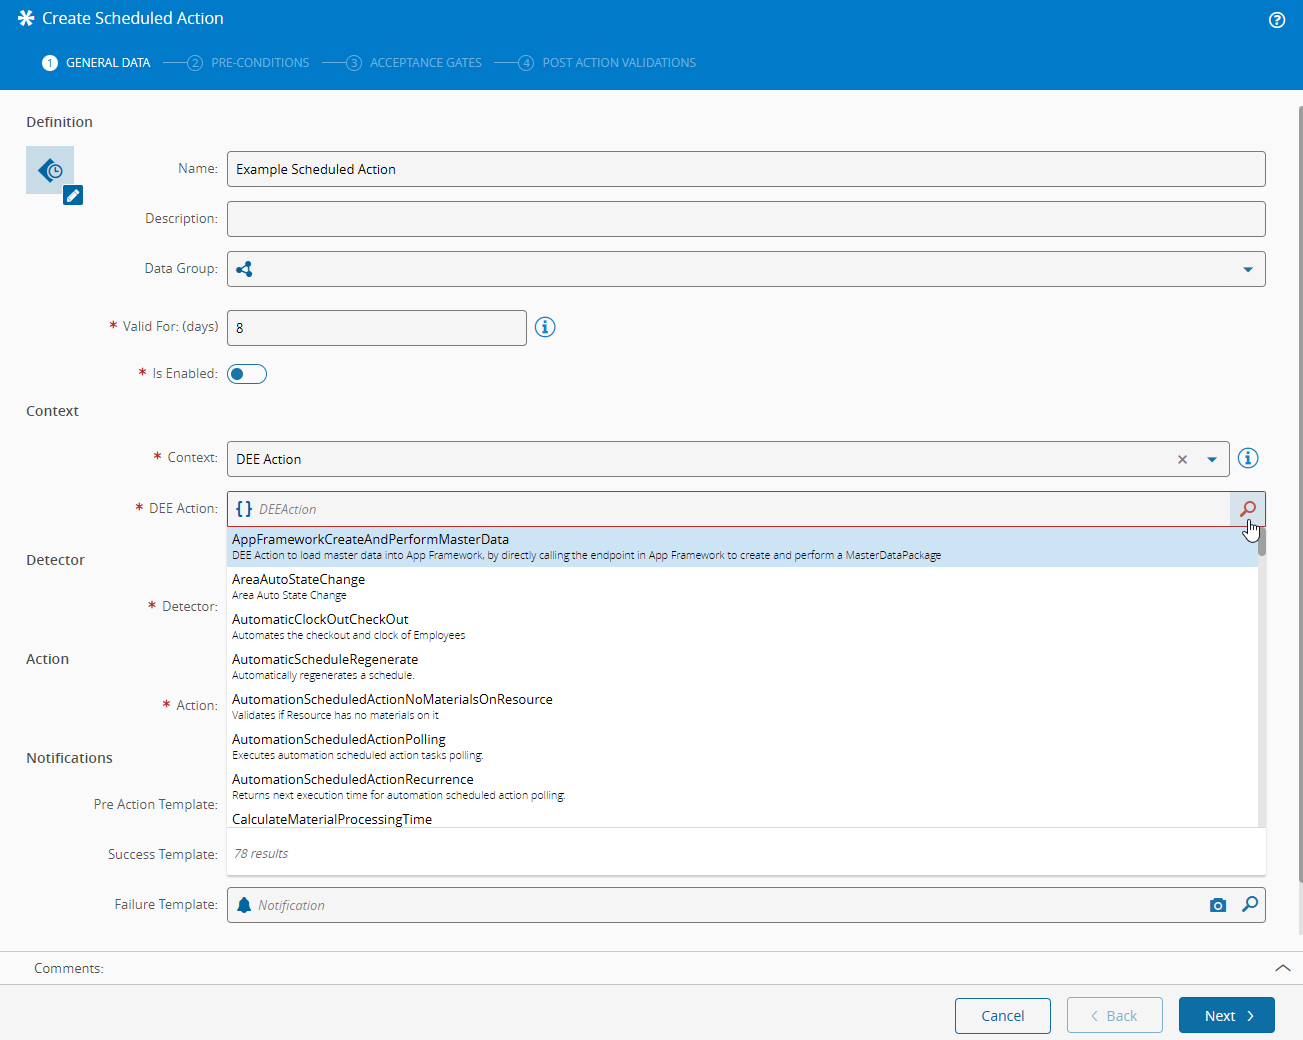This screenshot has height=1040, width=1303.
Task: Click the Next button
Action: point(1226,1015)
